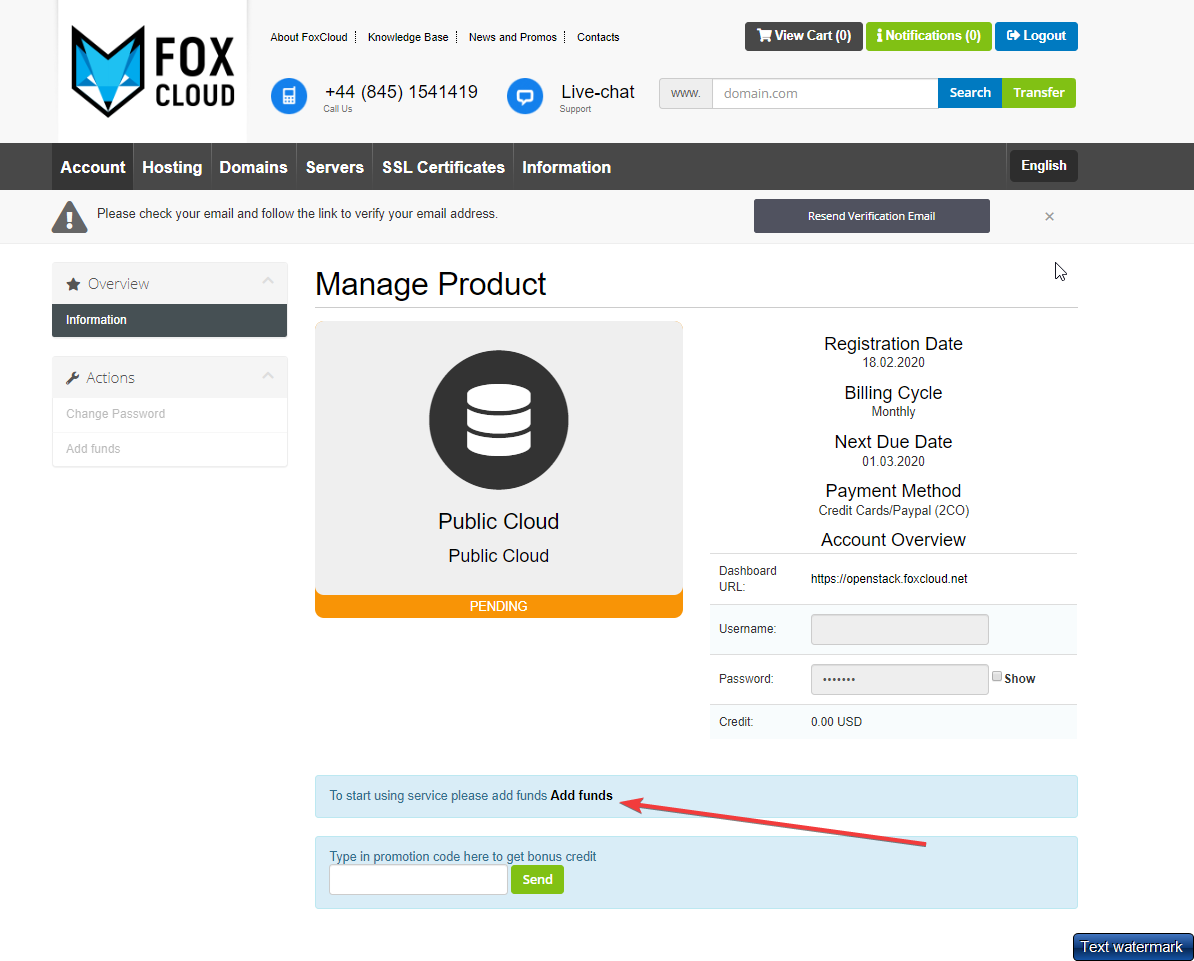
Task: Open the Notifications button
Action: coord(928,36)
